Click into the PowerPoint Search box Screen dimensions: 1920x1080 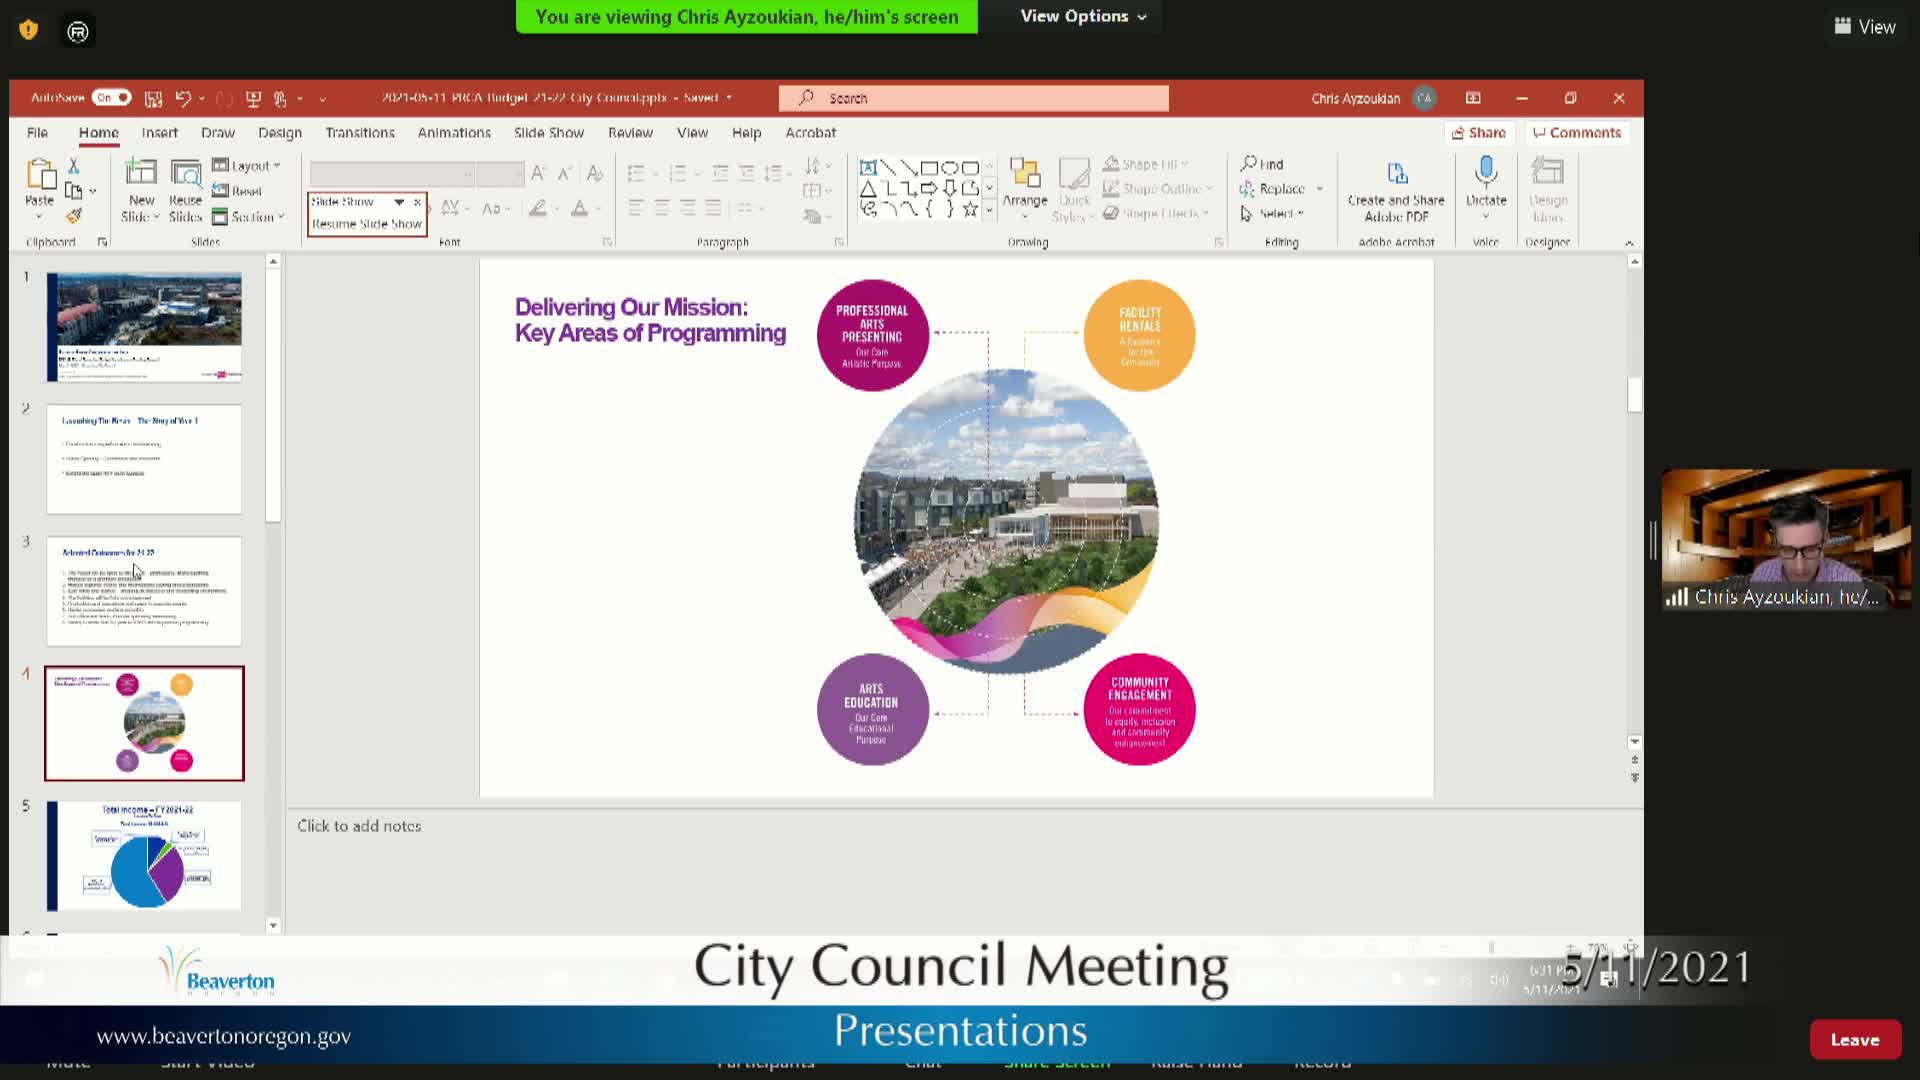973,98
